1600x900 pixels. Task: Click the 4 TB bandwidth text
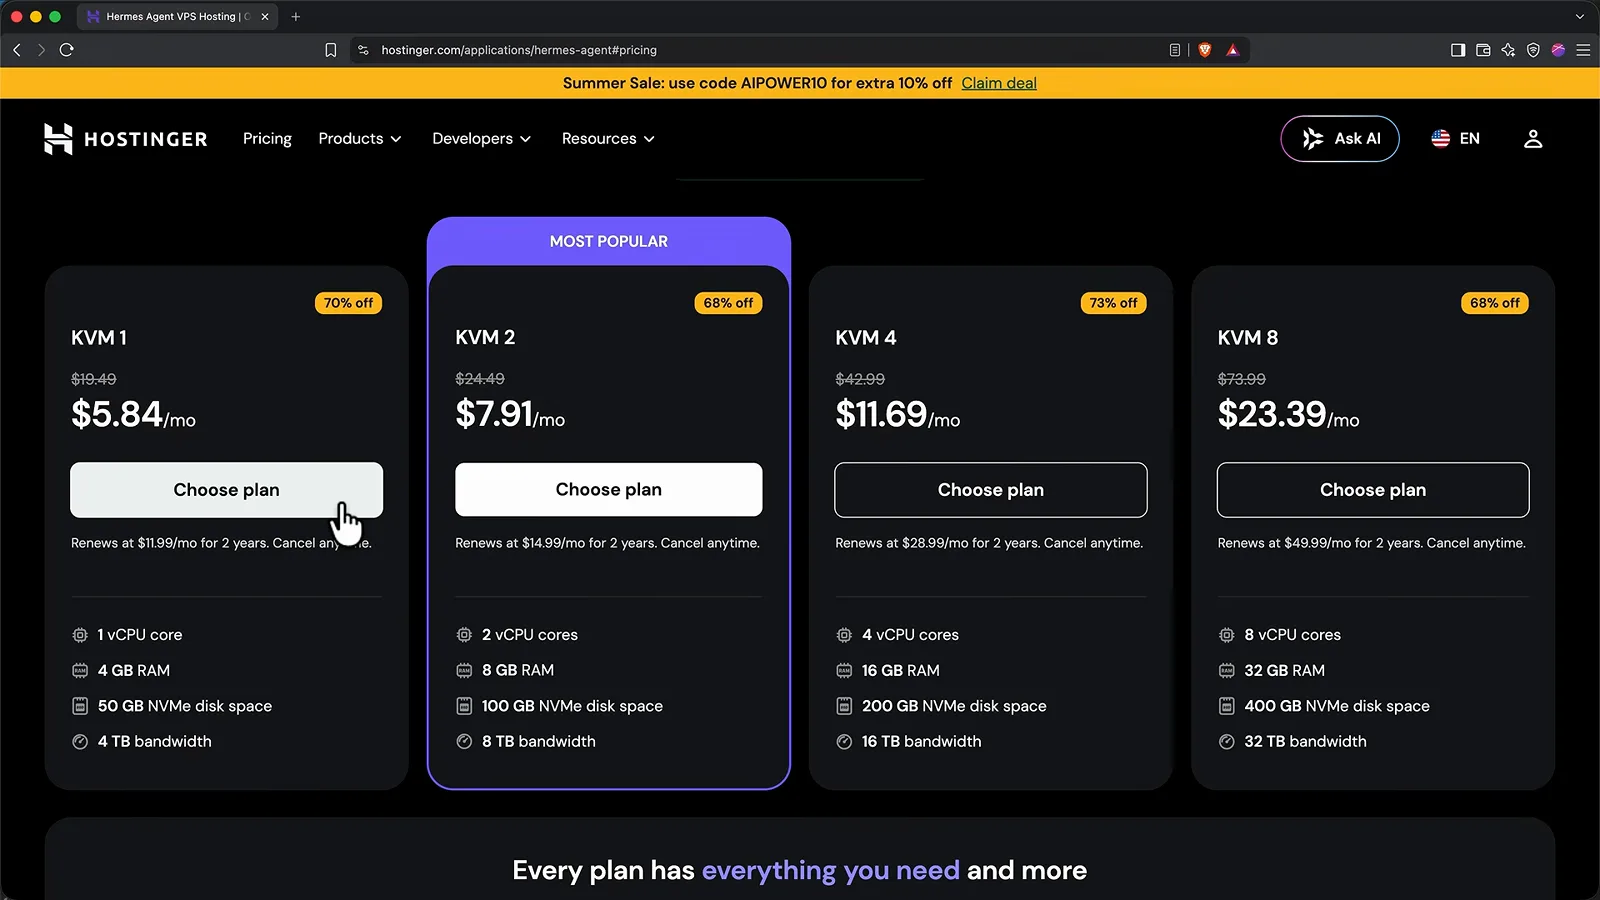click(x=154, y=742)
